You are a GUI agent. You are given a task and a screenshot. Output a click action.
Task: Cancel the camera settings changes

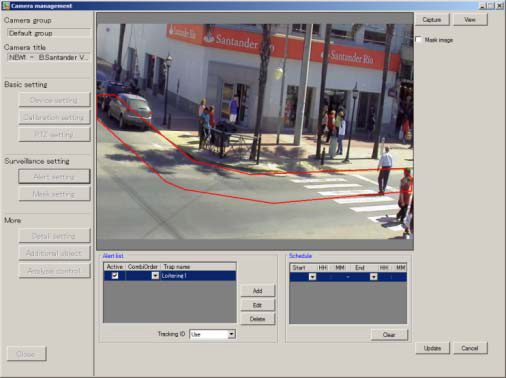coord(470,348)
